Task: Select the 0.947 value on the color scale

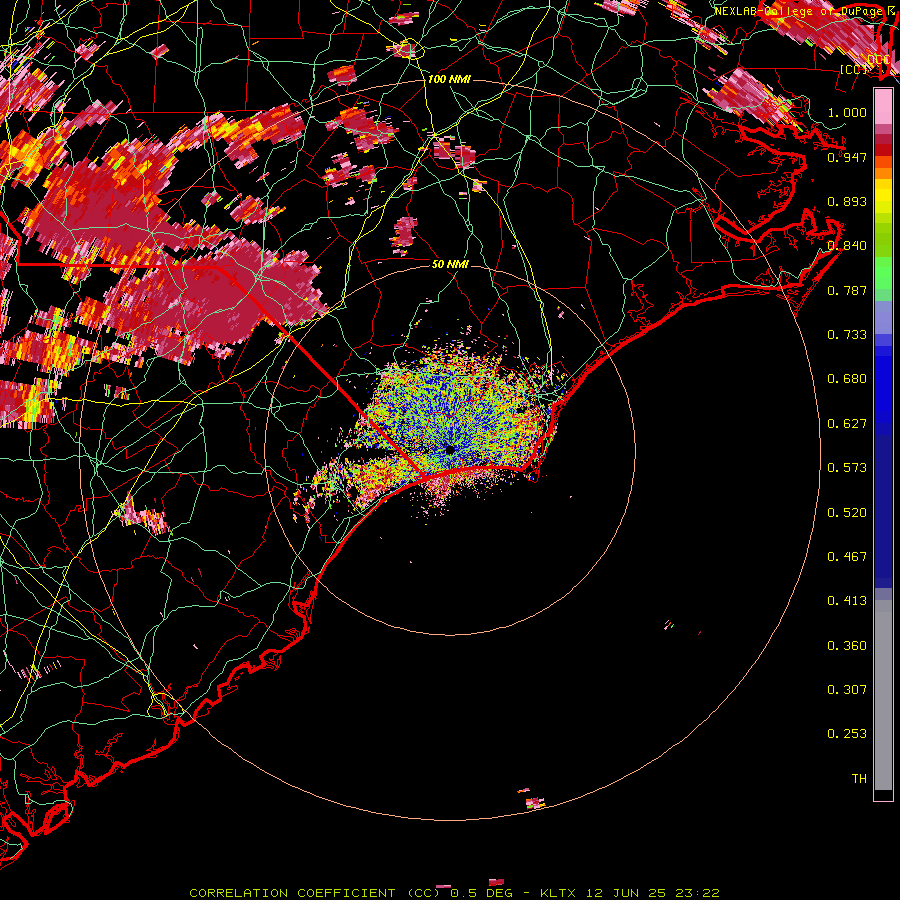Action: pos(847,157)
